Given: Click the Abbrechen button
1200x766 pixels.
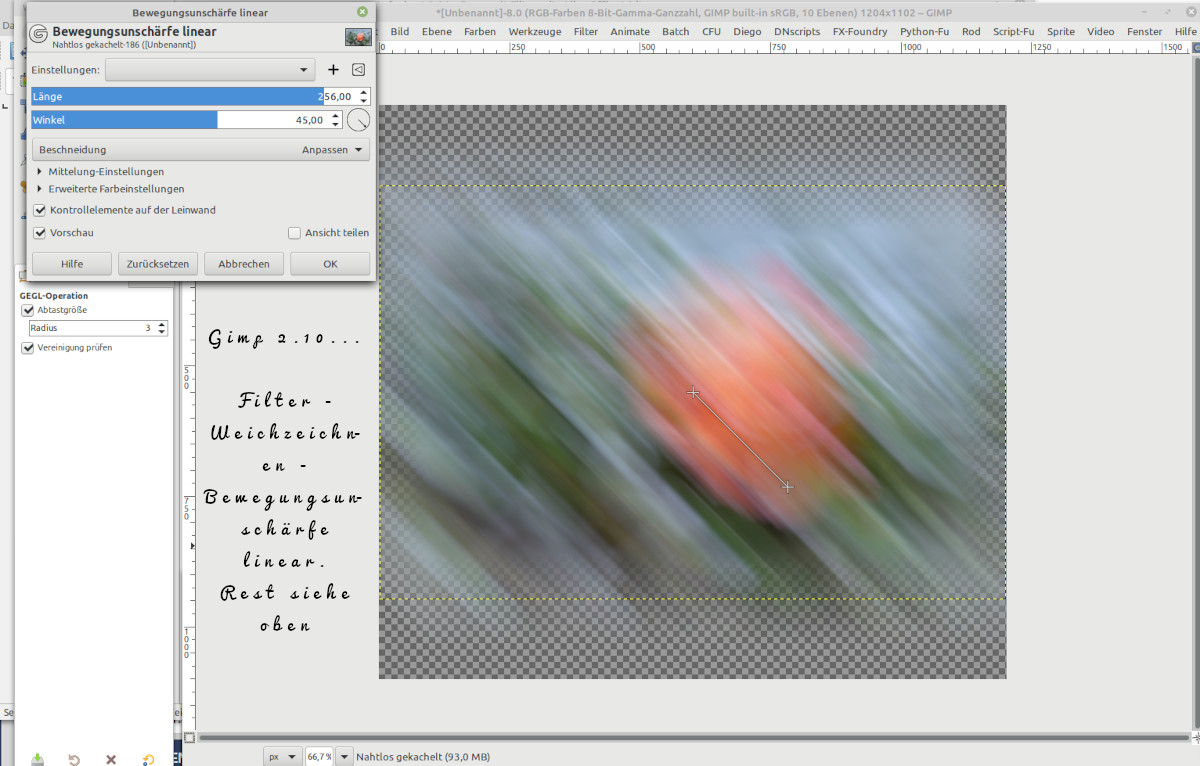Looking at the screenshot, I should coord(244,264).
